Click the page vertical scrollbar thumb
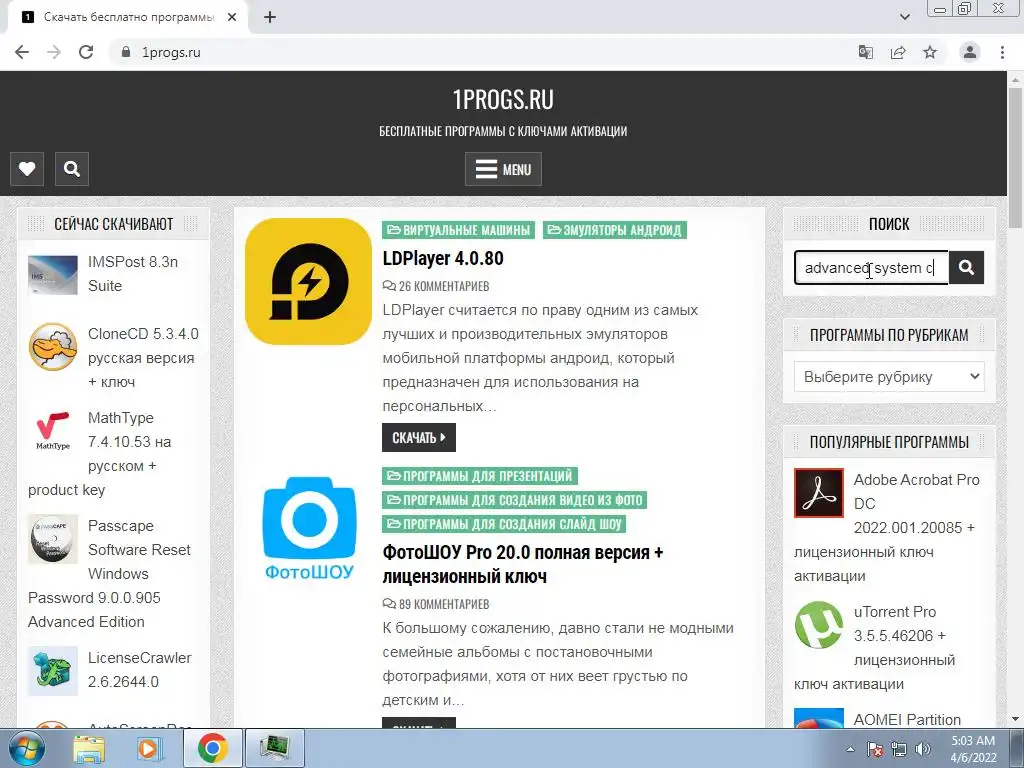 tap(1016, 157)
